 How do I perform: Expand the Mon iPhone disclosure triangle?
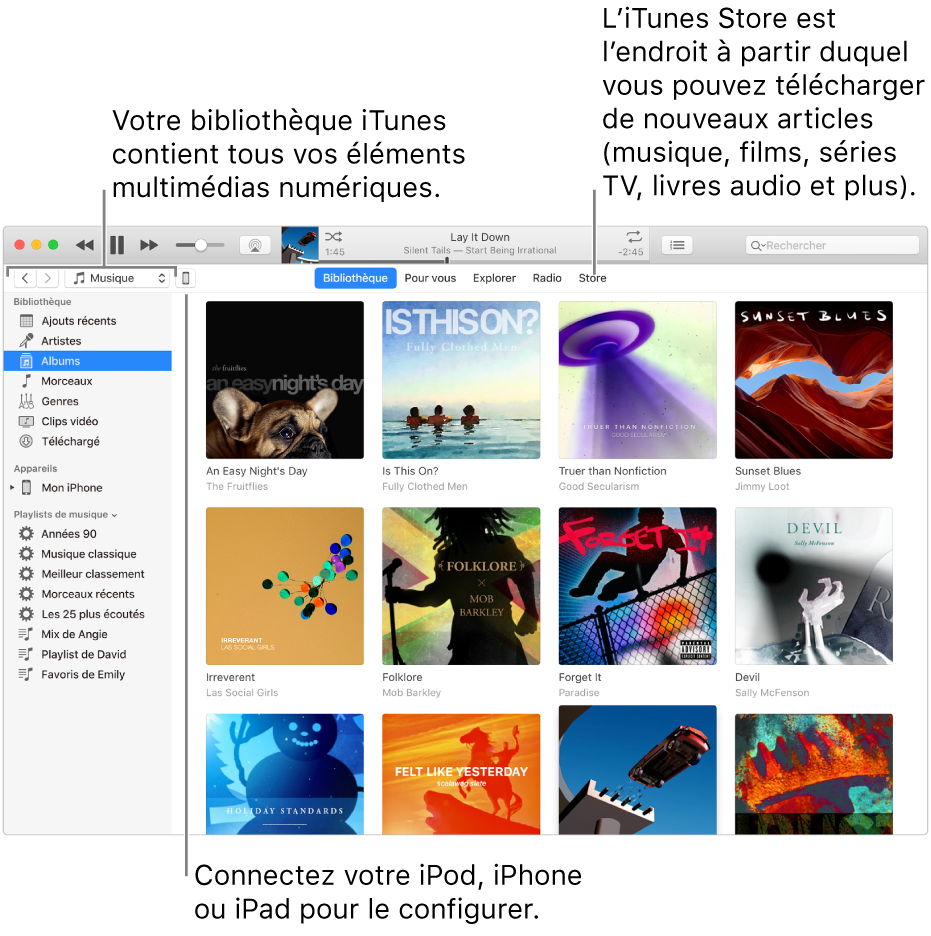tap(12, 488)
